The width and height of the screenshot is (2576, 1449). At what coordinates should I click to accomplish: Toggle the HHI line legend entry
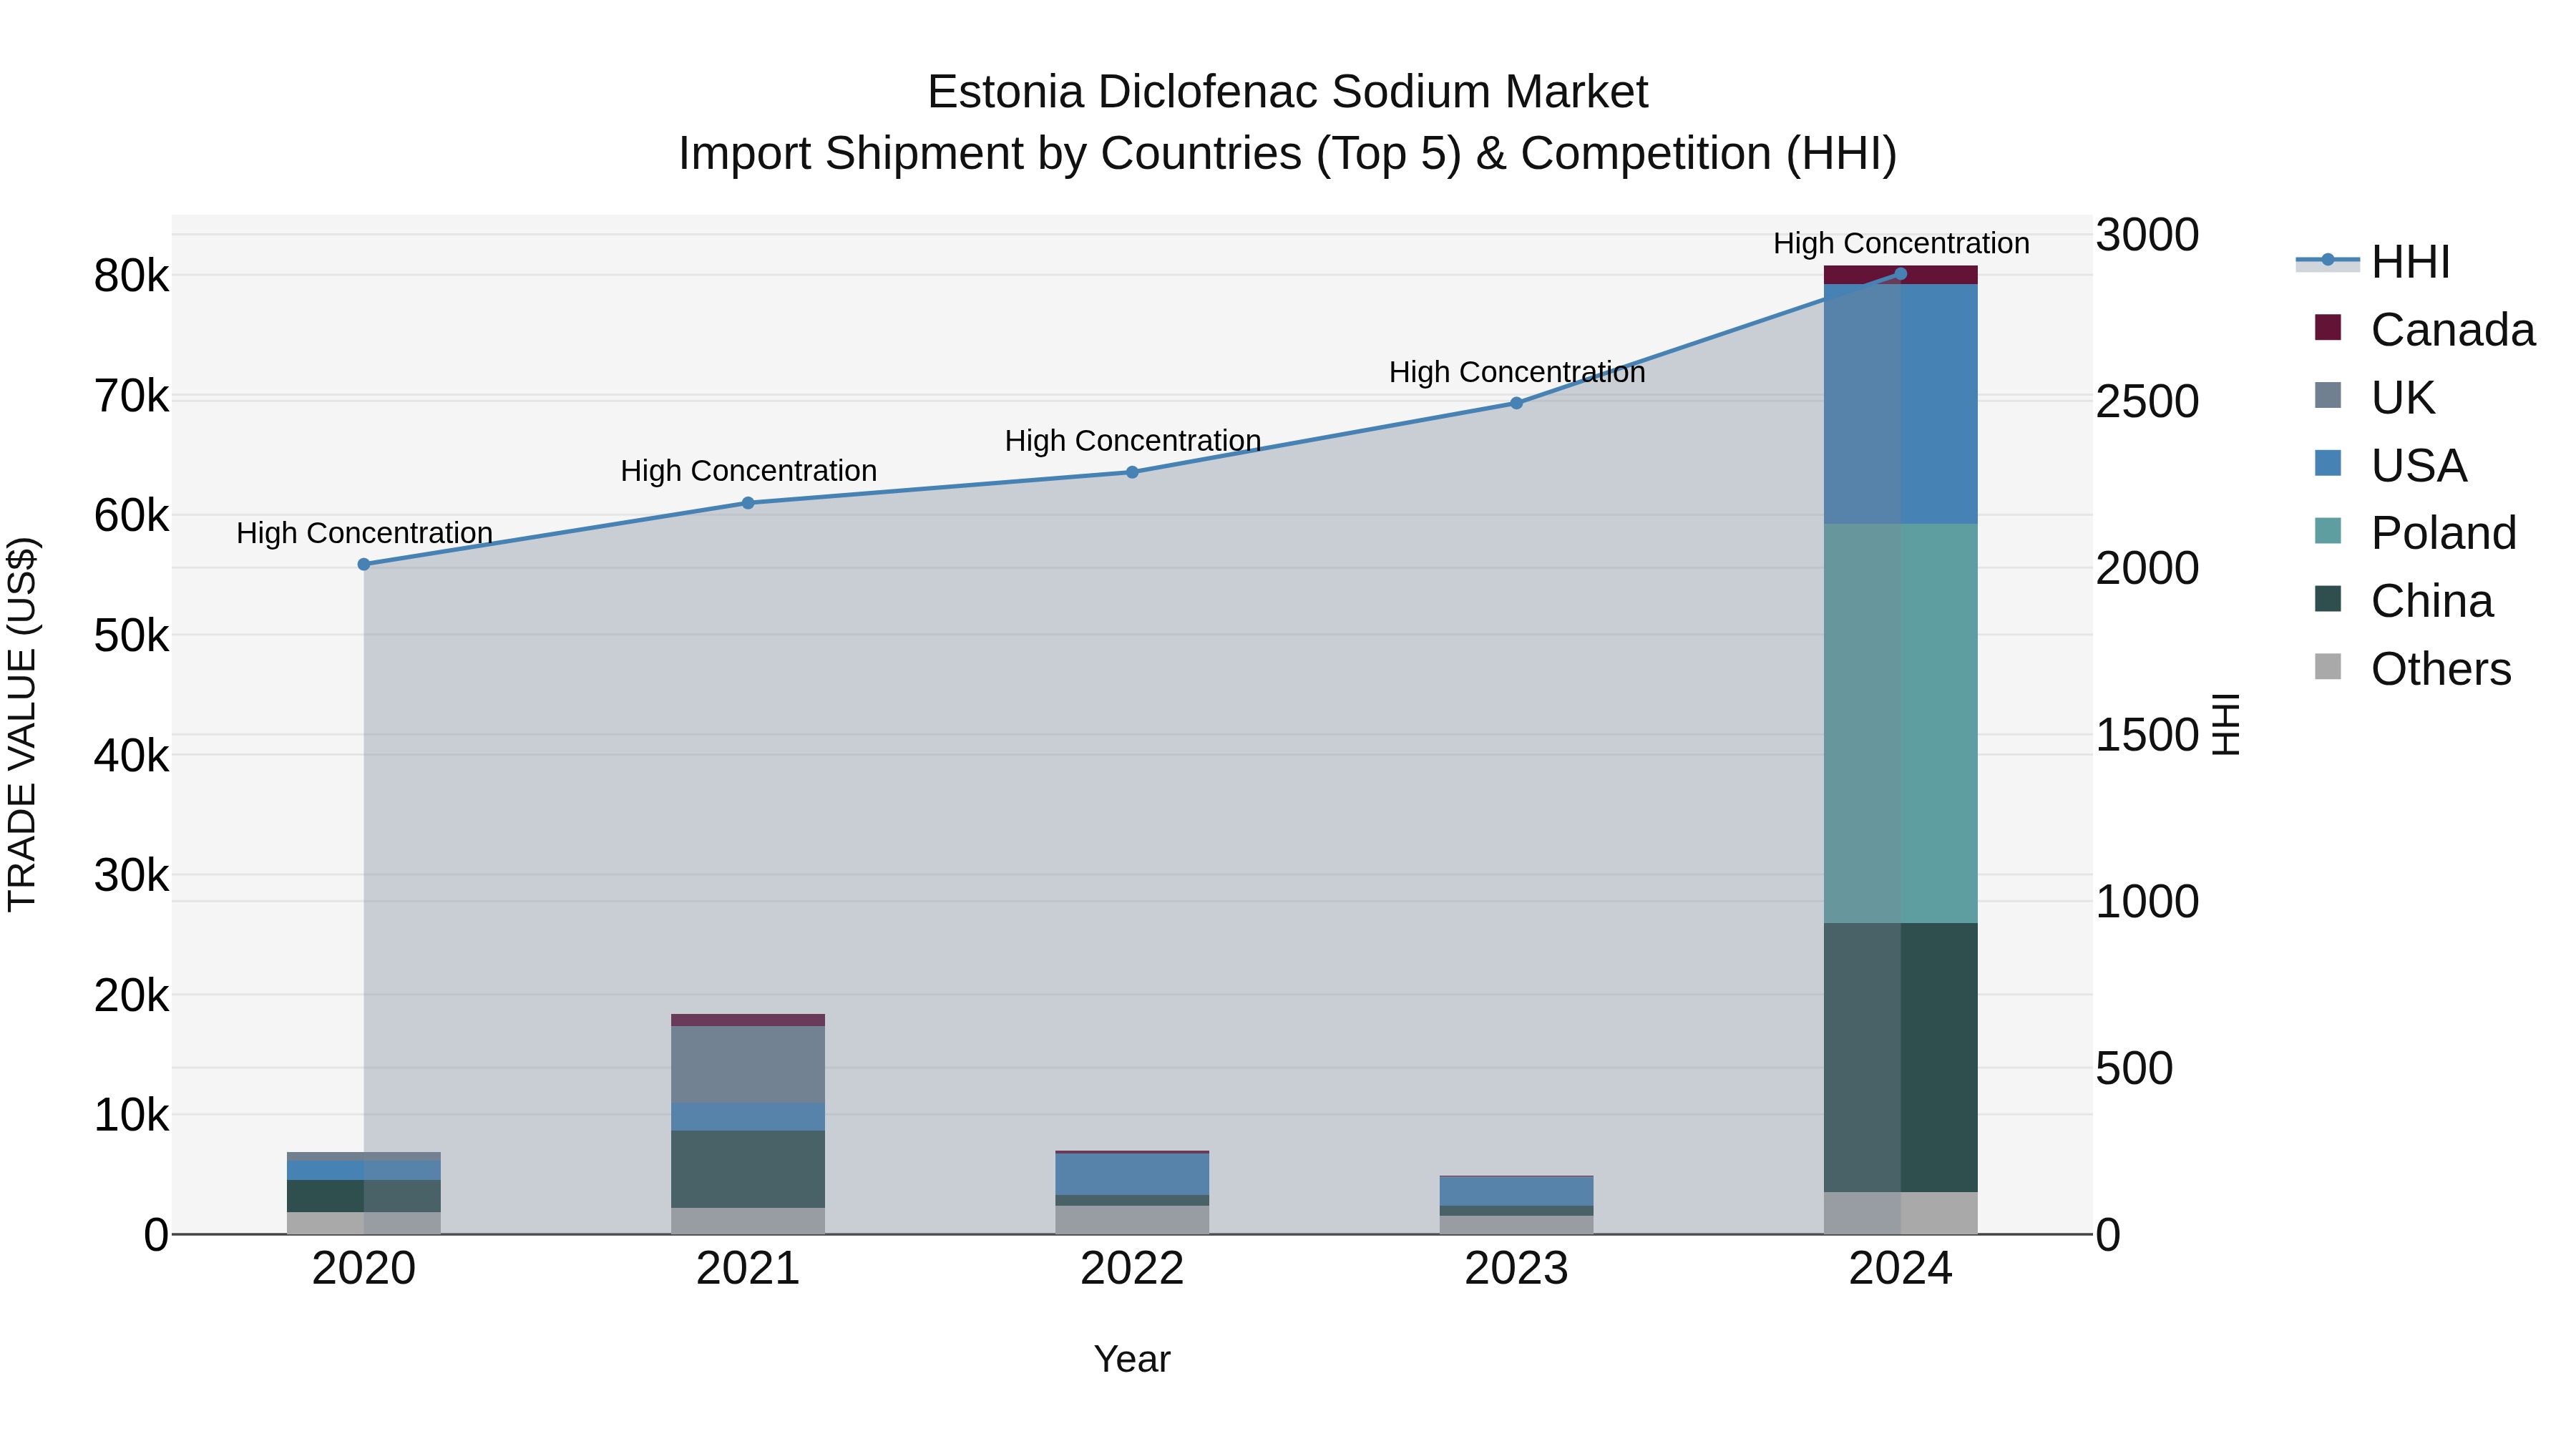coord(2372,262)
